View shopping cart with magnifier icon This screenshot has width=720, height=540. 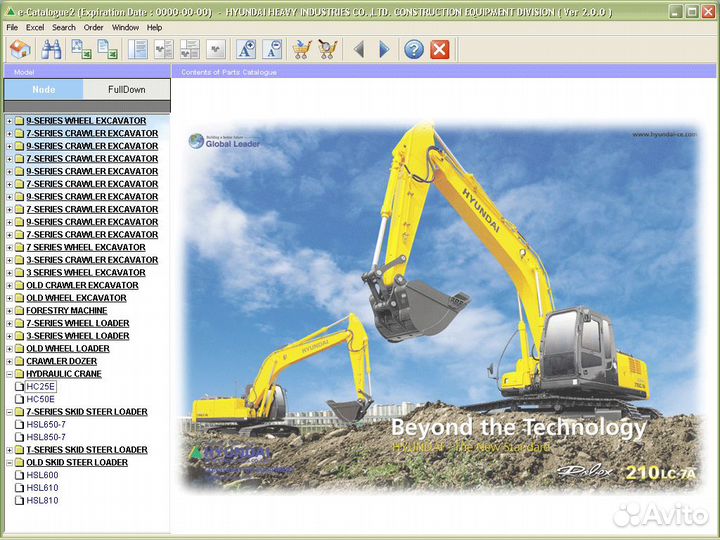point(327,49)
